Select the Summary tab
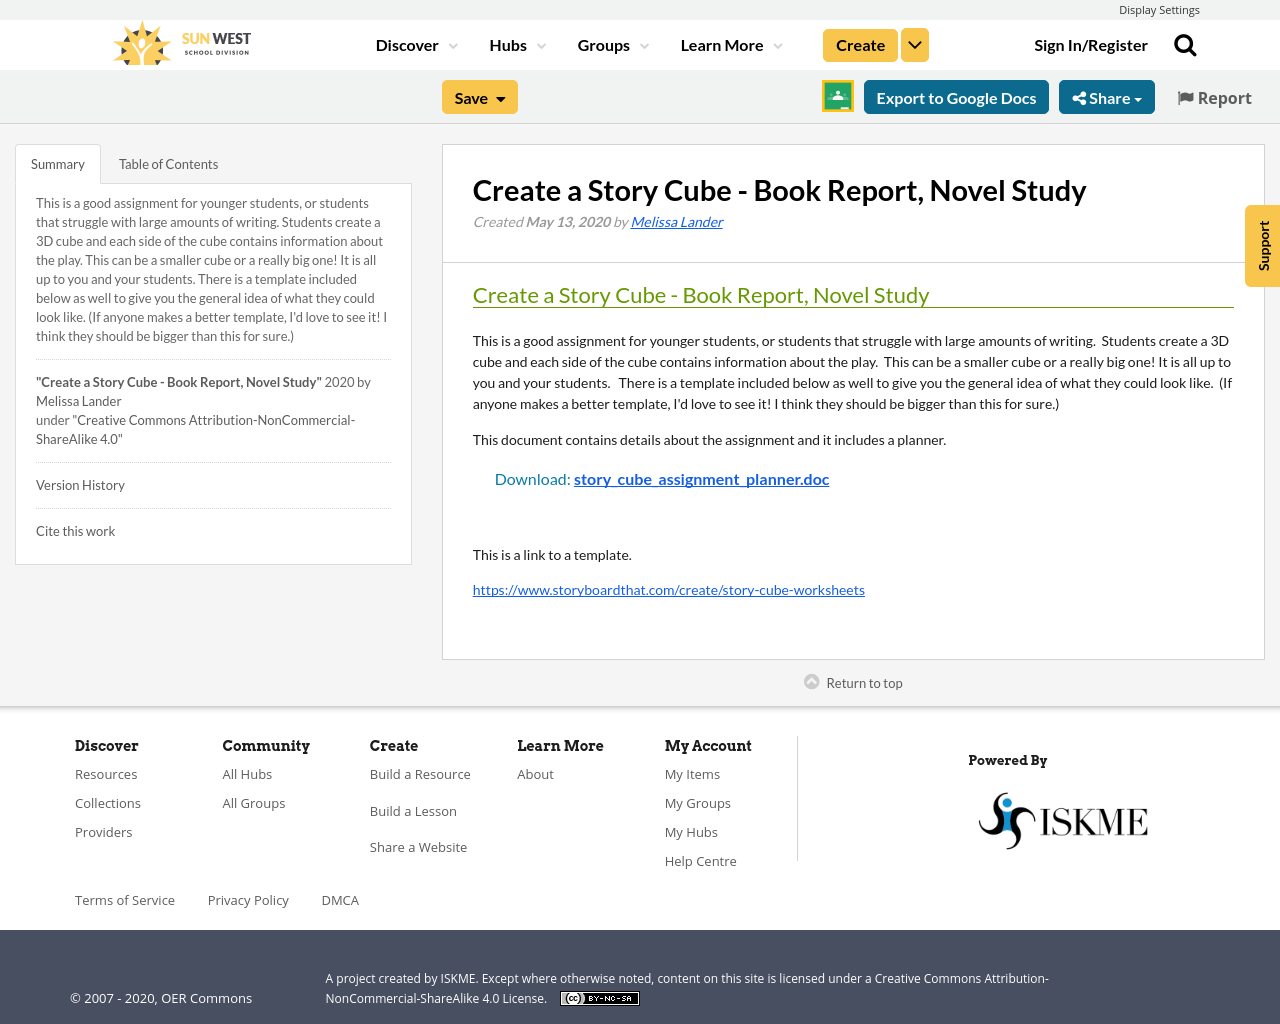1280x1024 pixels. (57, 163)
